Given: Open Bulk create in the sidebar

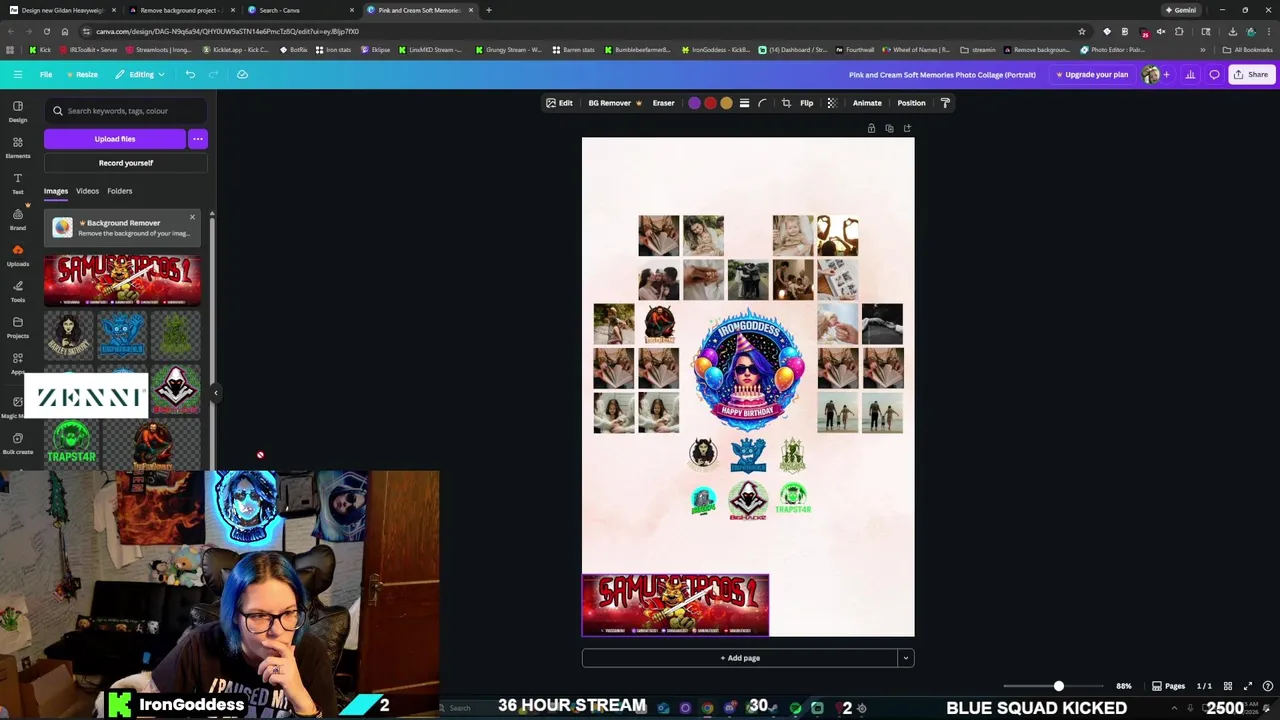Looking at the screenshot, I should point(18,443).
